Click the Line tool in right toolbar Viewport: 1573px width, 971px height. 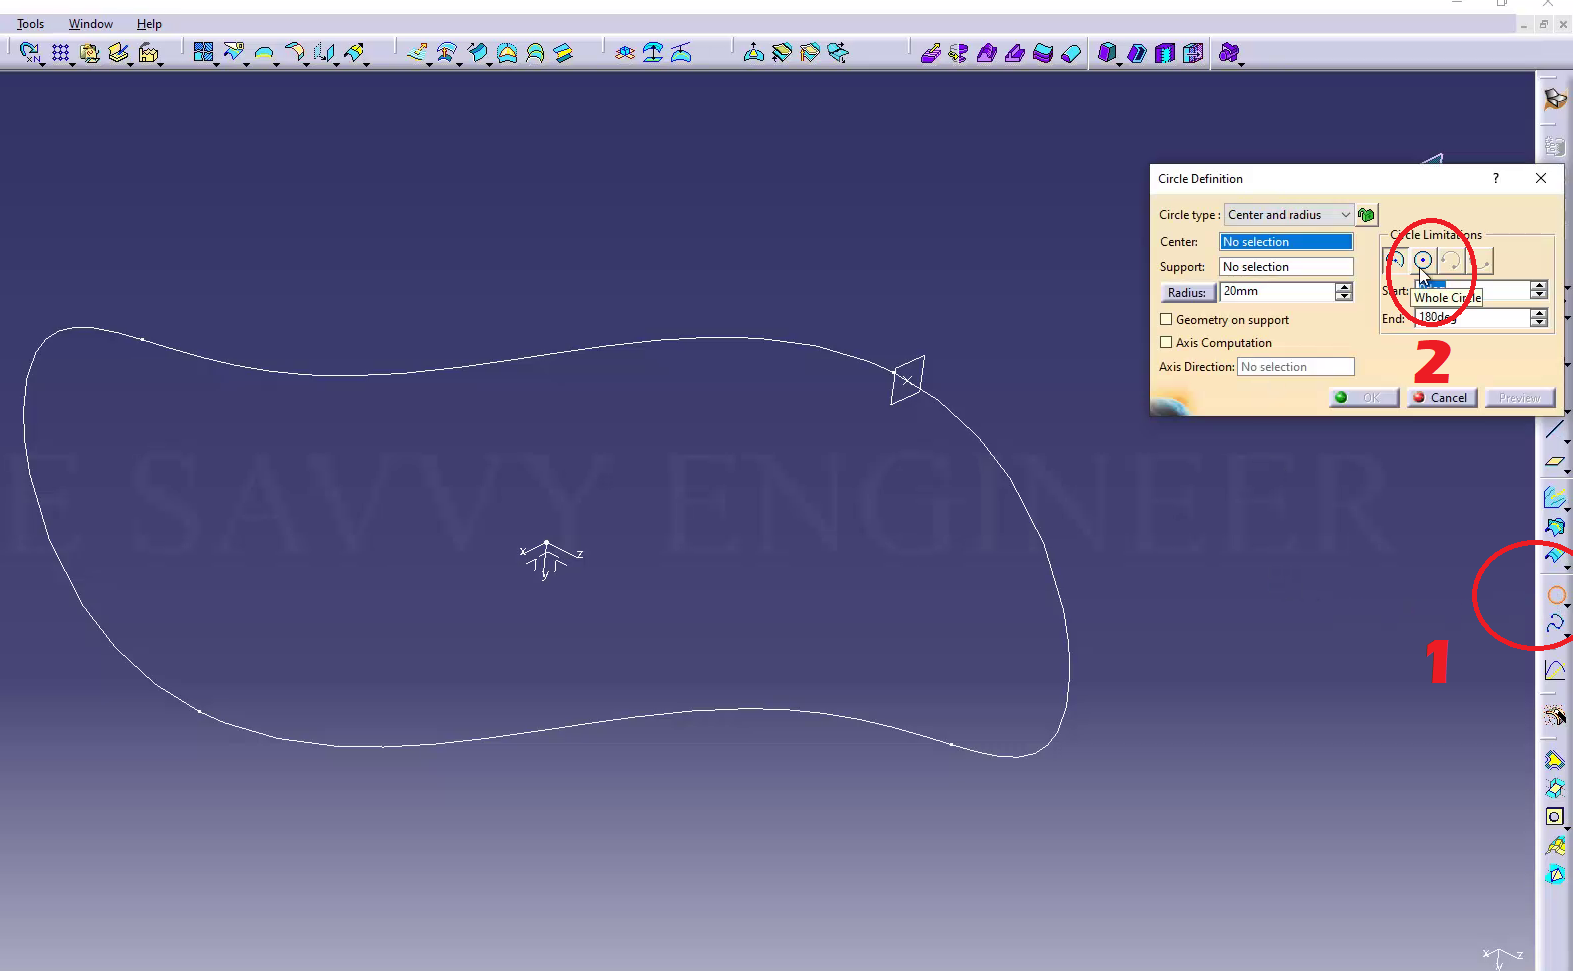pyautogui.click(x=1554, y=431)
